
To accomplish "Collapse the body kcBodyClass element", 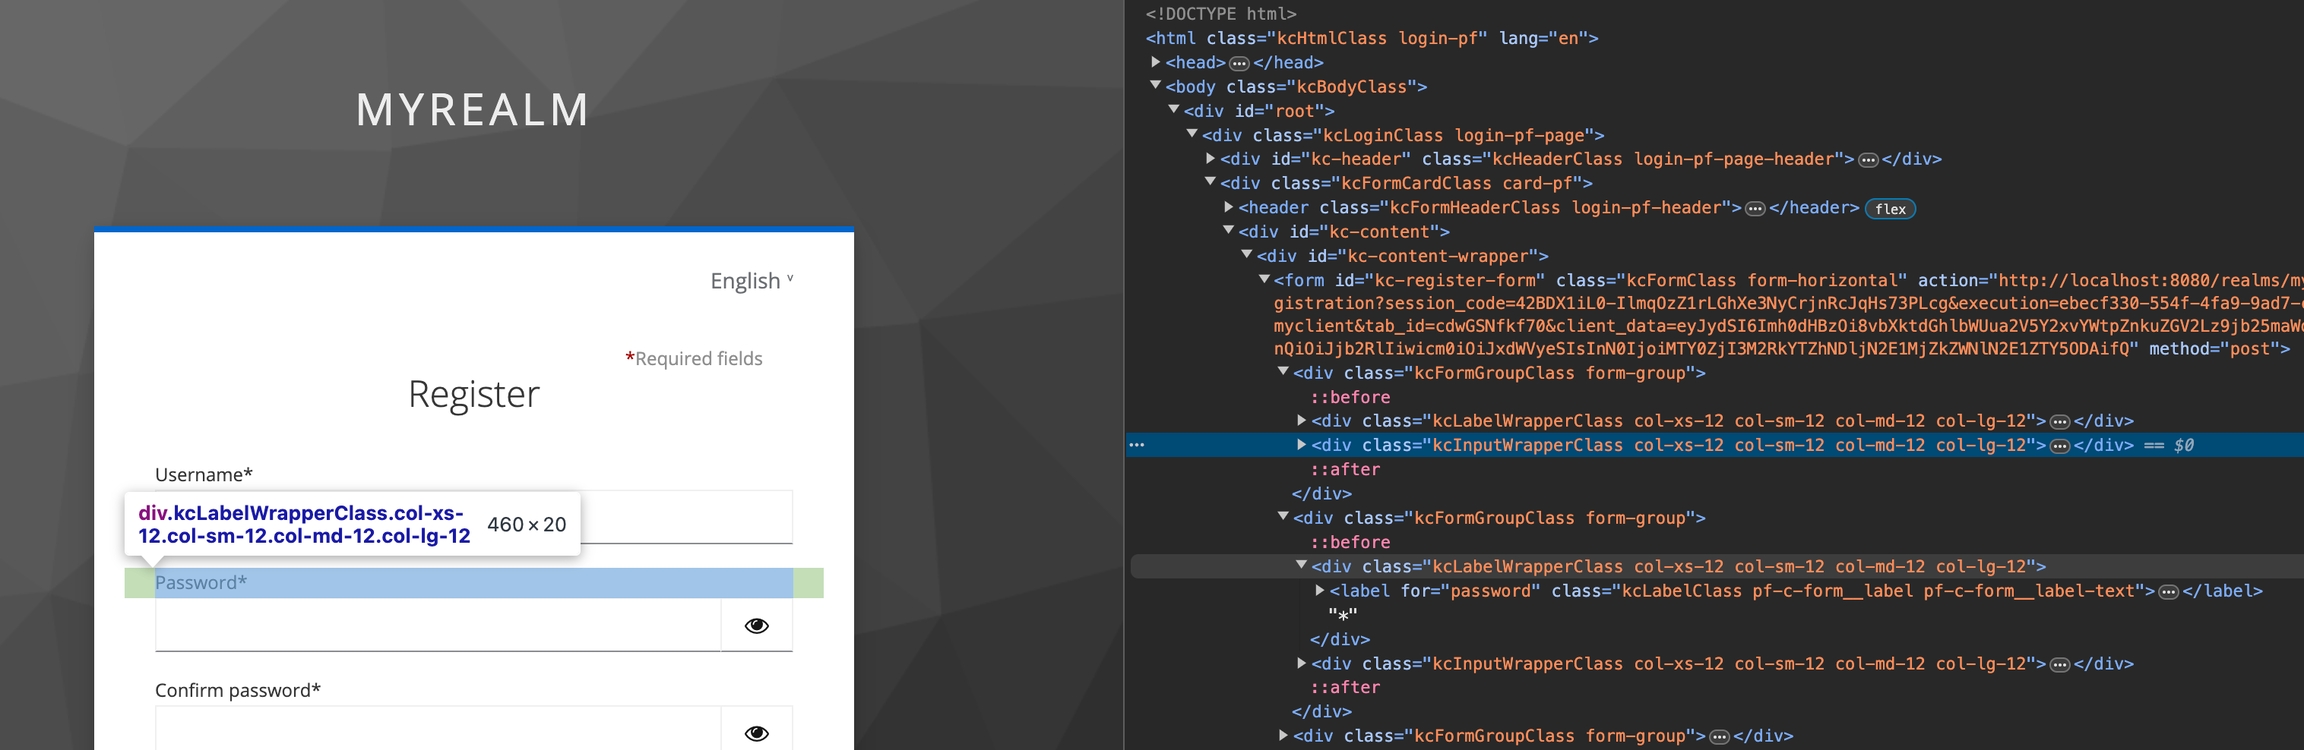I will click(x=1156, y=86).
